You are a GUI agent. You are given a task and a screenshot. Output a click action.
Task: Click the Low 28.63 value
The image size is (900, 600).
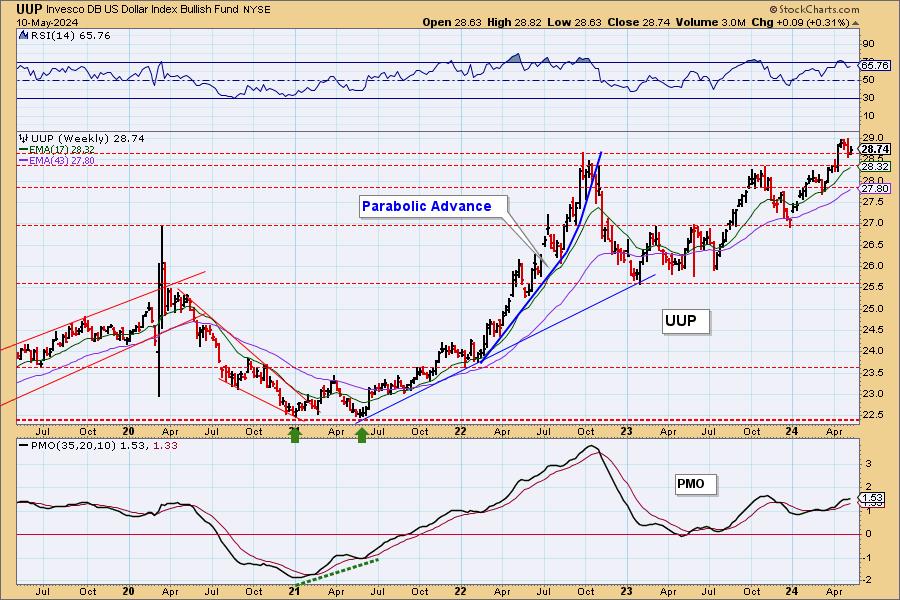click(574, 22)
